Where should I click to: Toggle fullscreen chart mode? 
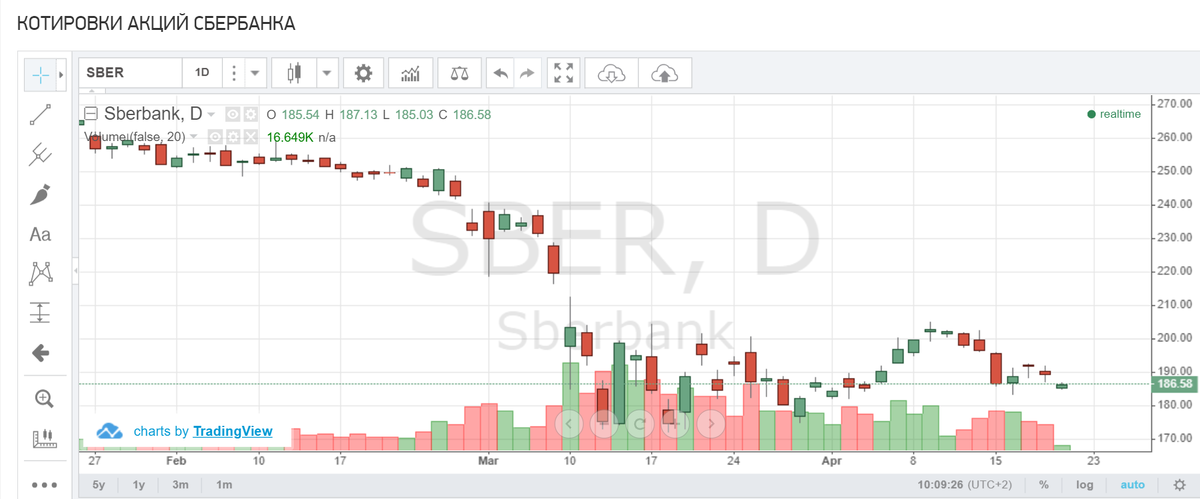tap(564, 73)
